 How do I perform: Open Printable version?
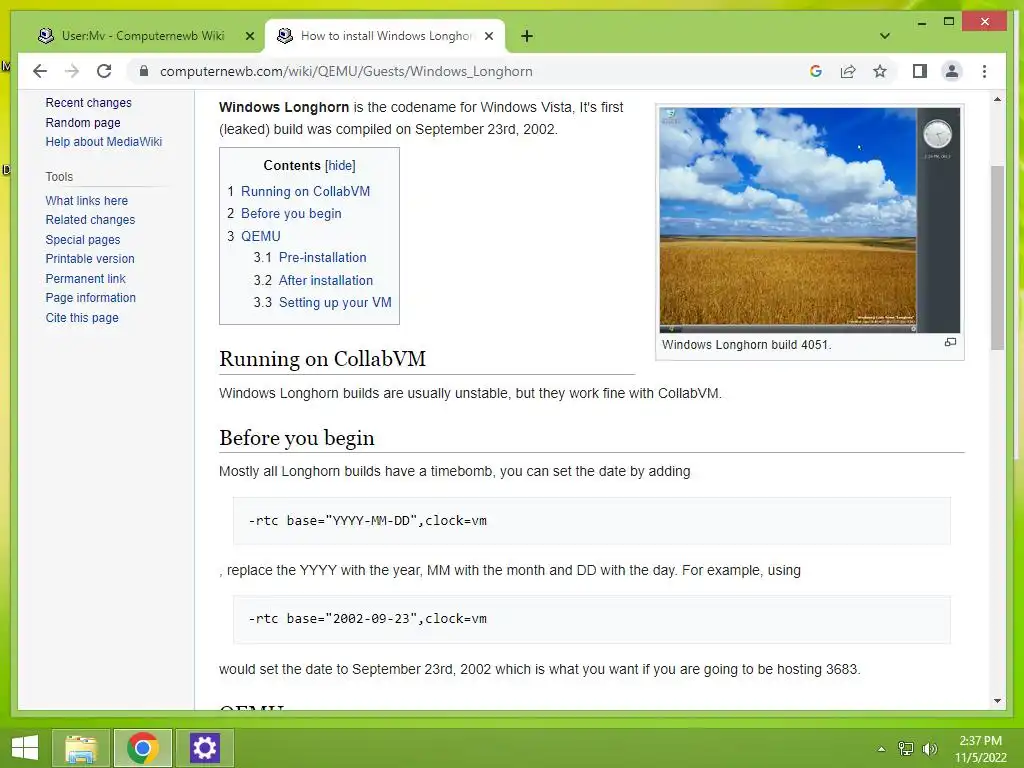[x=89, y=259]
